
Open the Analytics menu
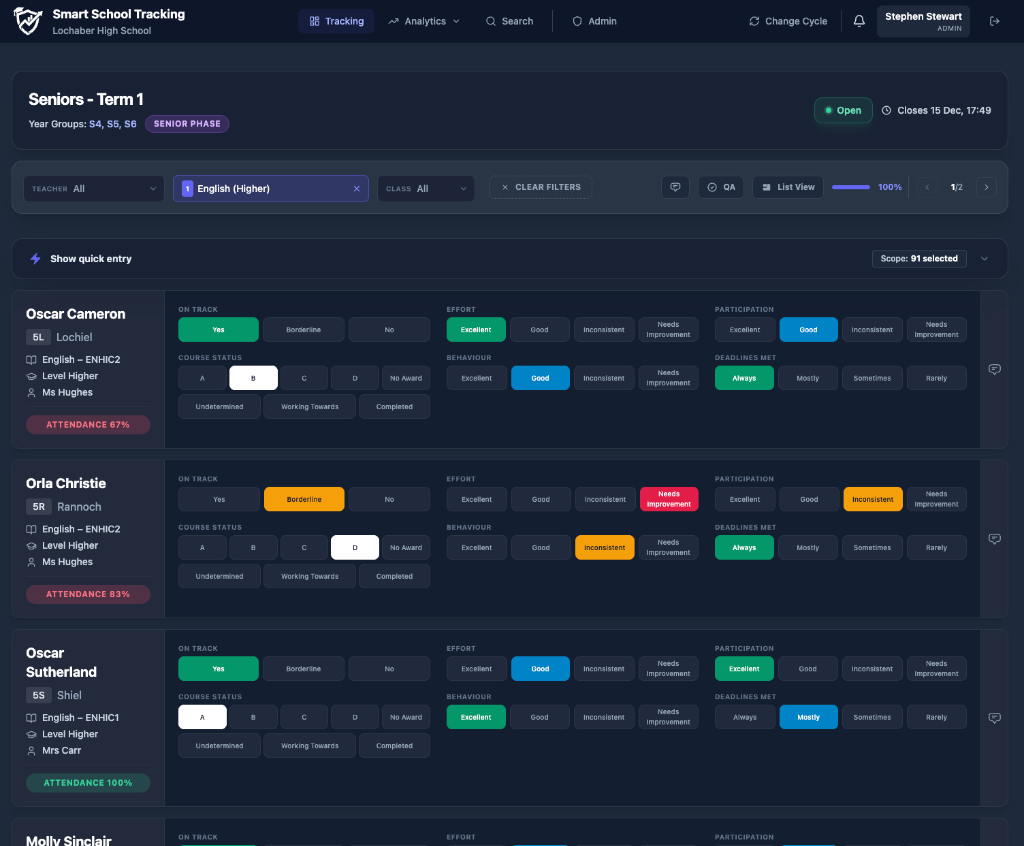click(x=424, y=21)
